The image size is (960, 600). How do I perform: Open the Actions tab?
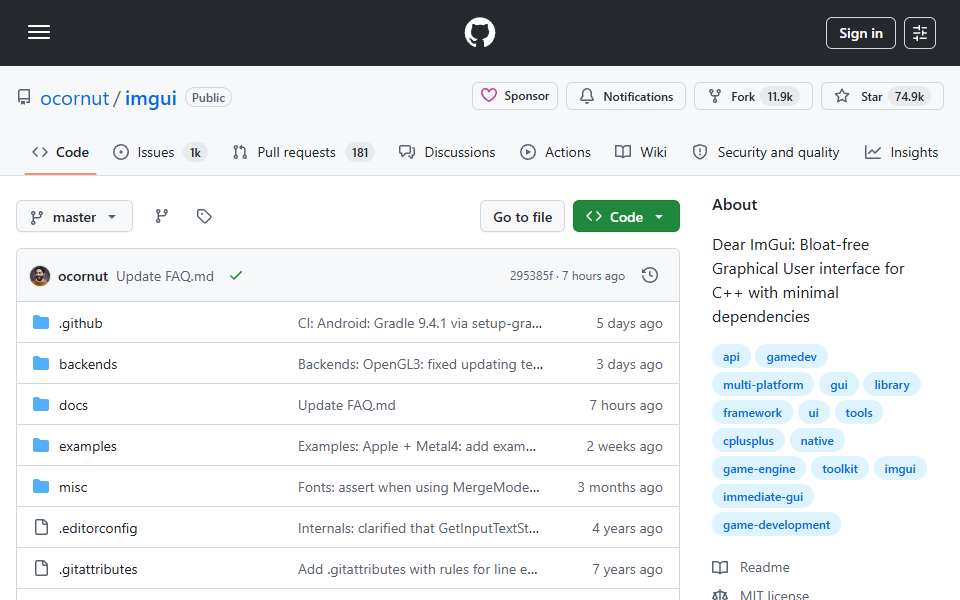coord(555,152)
